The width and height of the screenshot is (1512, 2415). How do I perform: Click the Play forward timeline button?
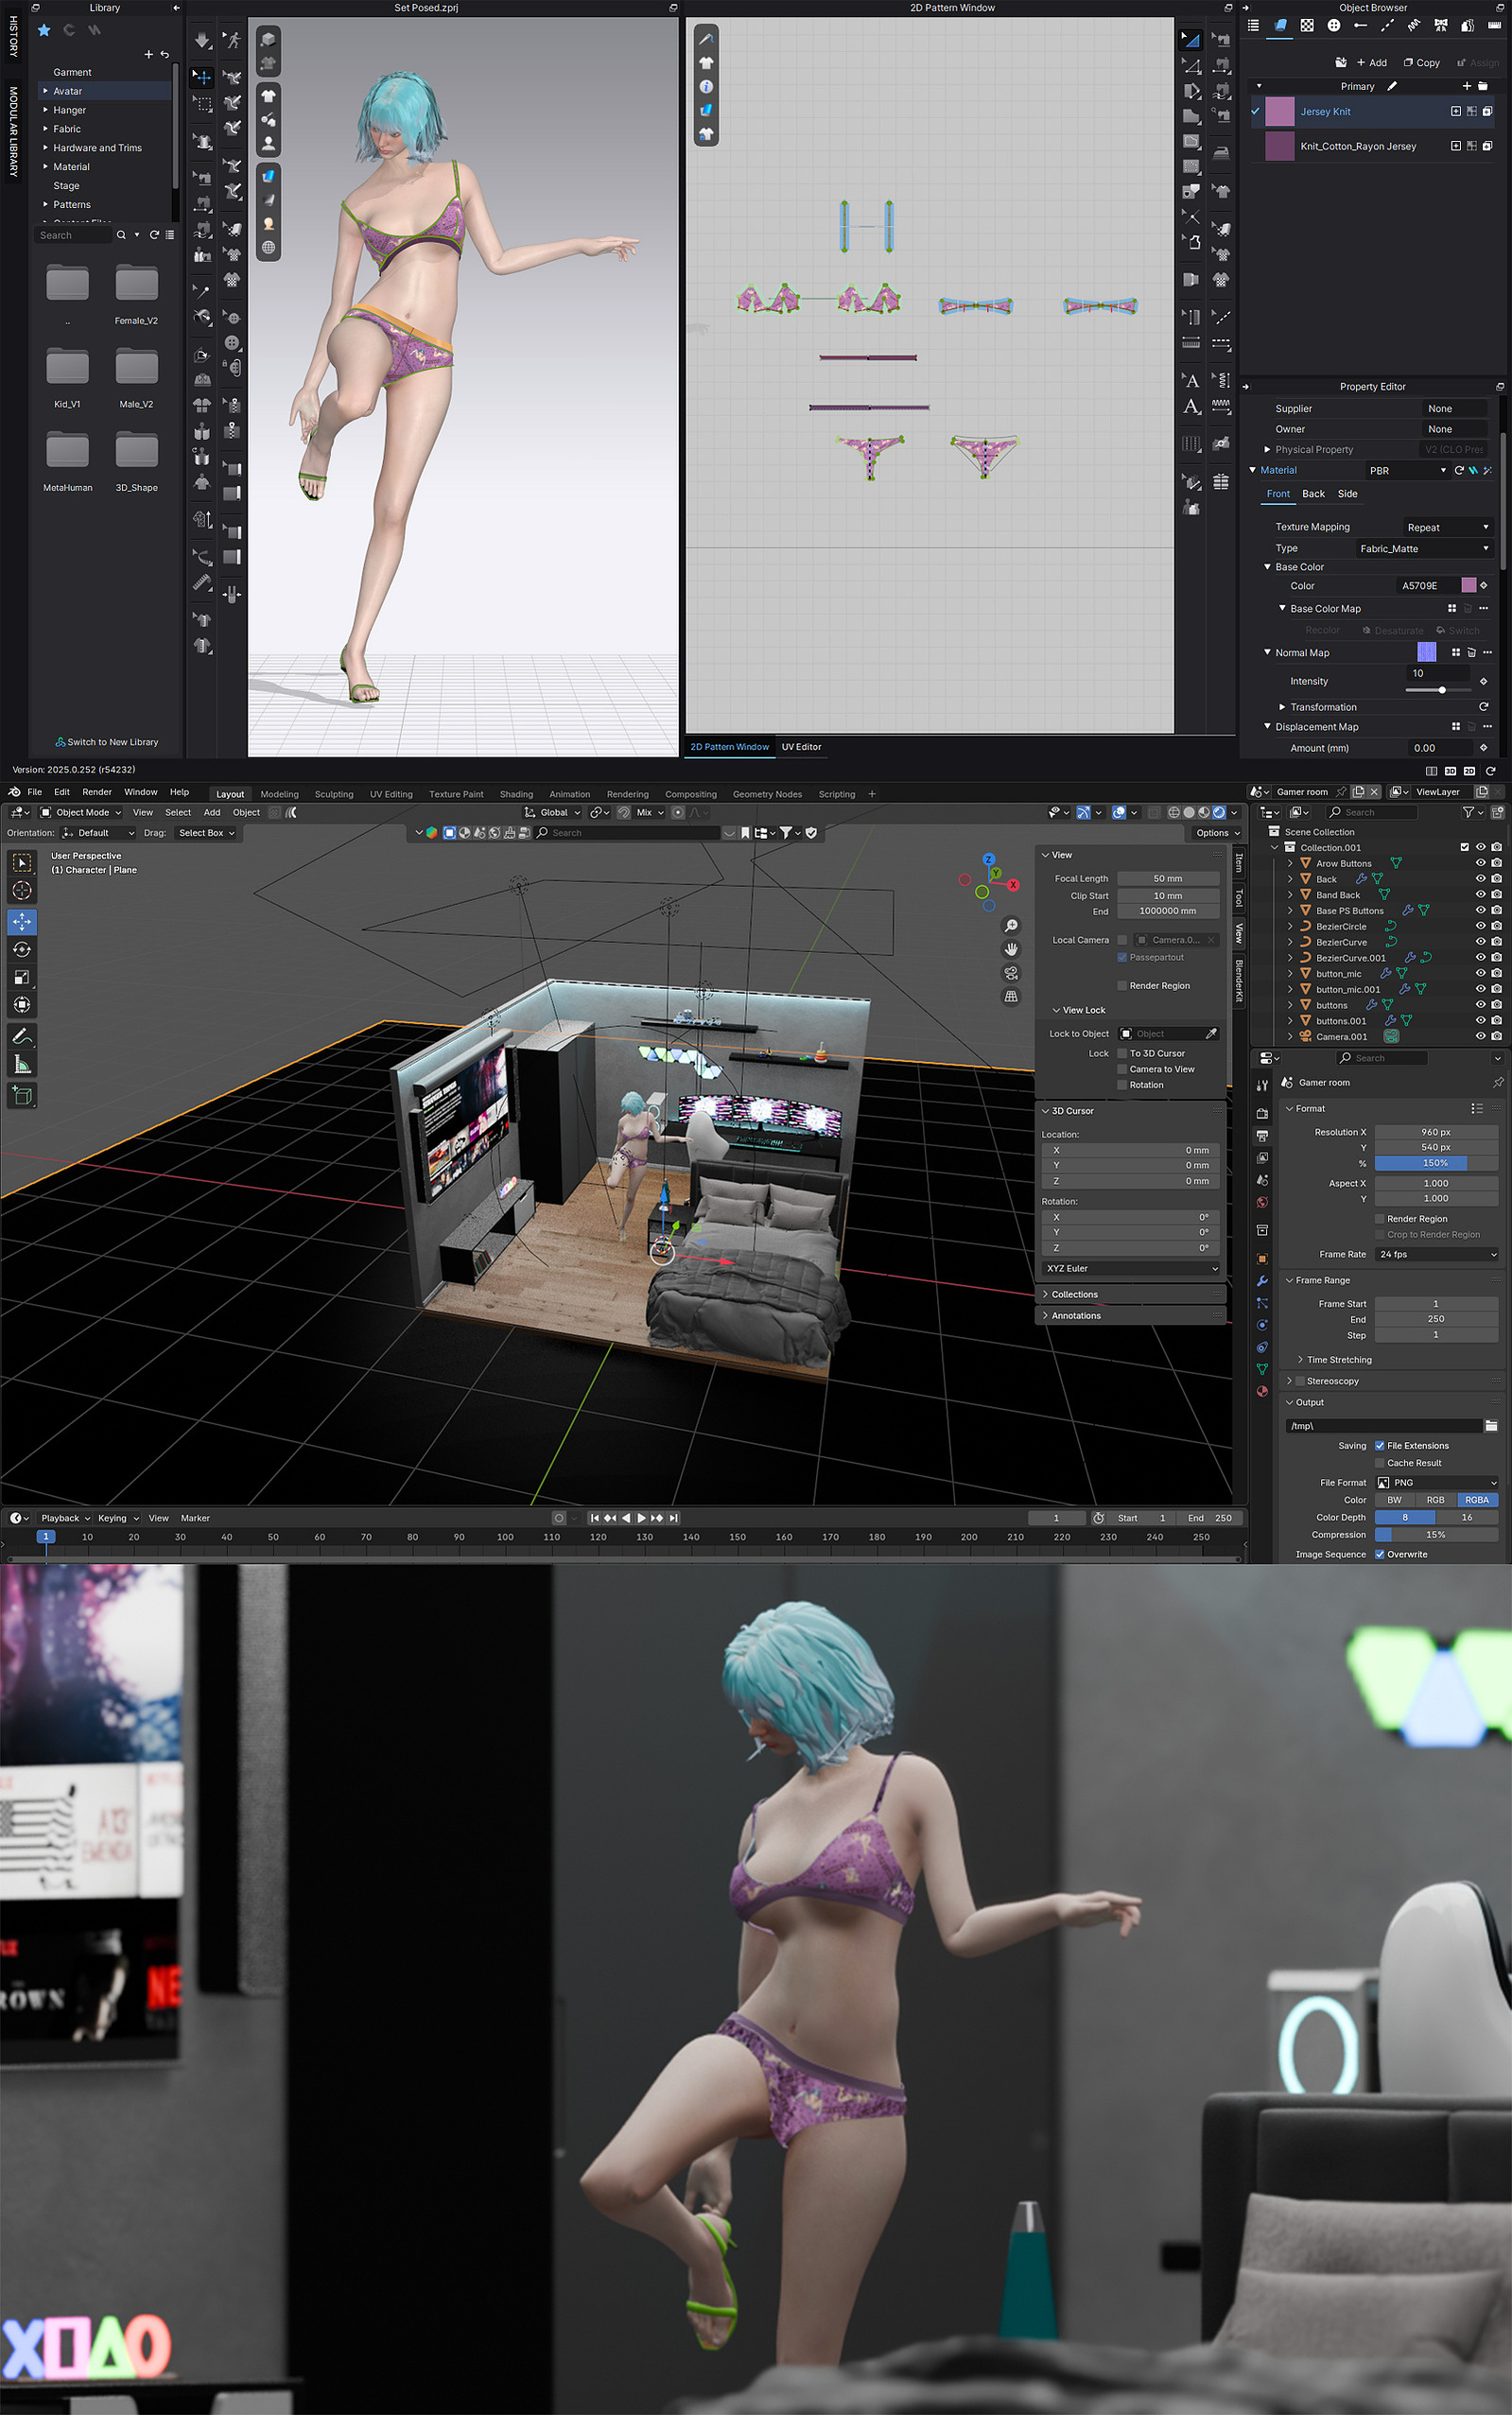[642, 1518]
